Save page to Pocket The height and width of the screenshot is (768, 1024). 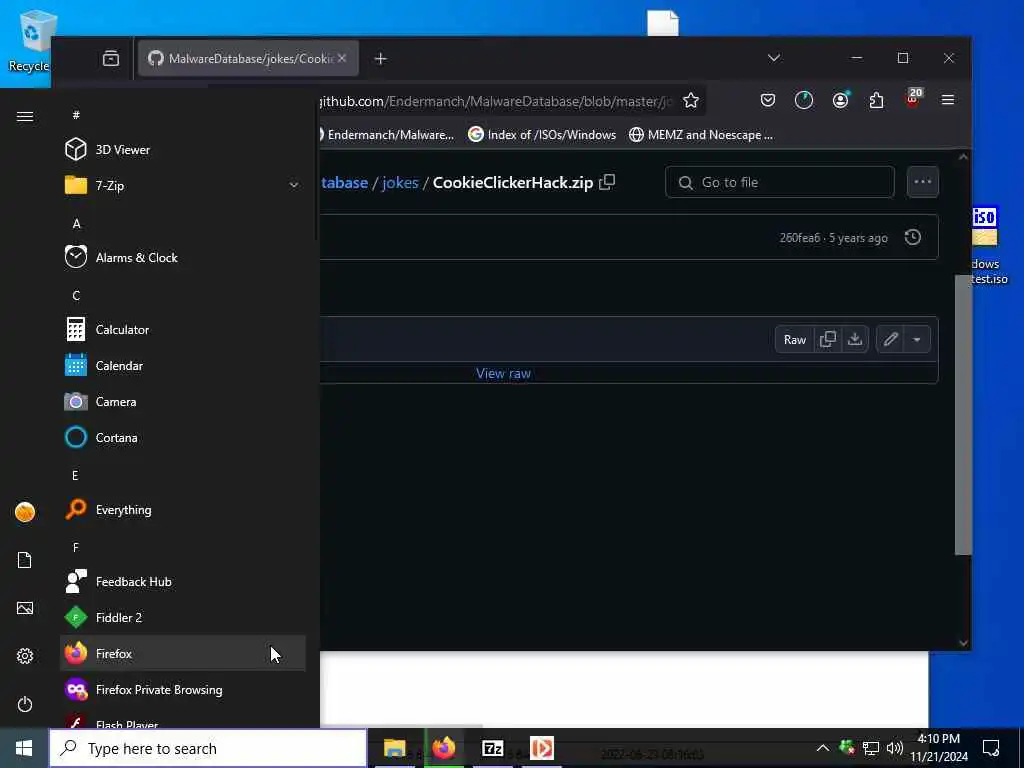click(768, 100)
